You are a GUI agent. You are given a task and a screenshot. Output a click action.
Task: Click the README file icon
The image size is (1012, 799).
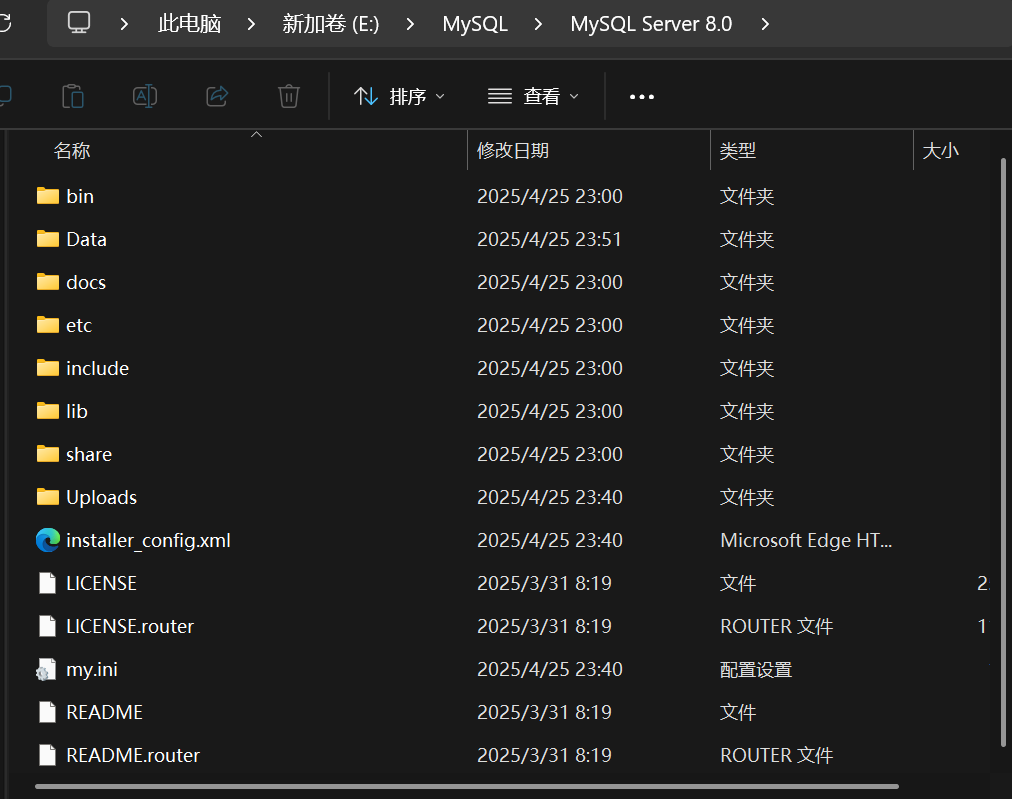click(48, 712)
